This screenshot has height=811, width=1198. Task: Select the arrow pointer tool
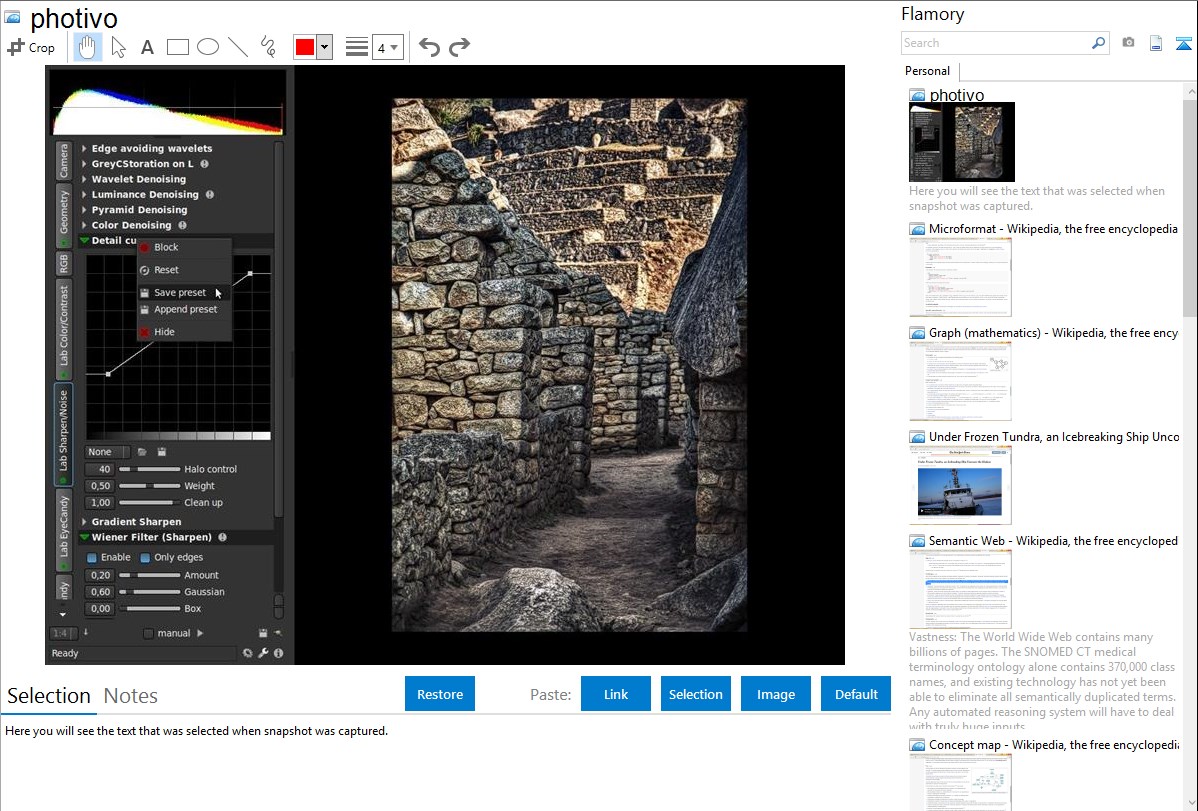118,47
